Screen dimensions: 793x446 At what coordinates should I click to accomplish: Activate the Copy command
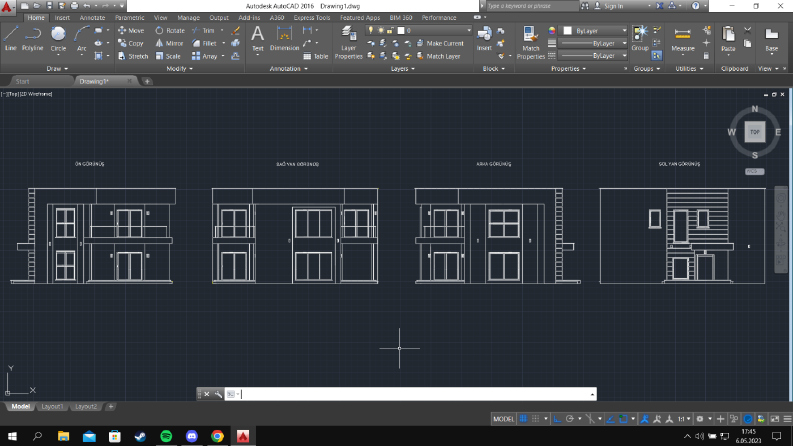click(x=131, y=43)
